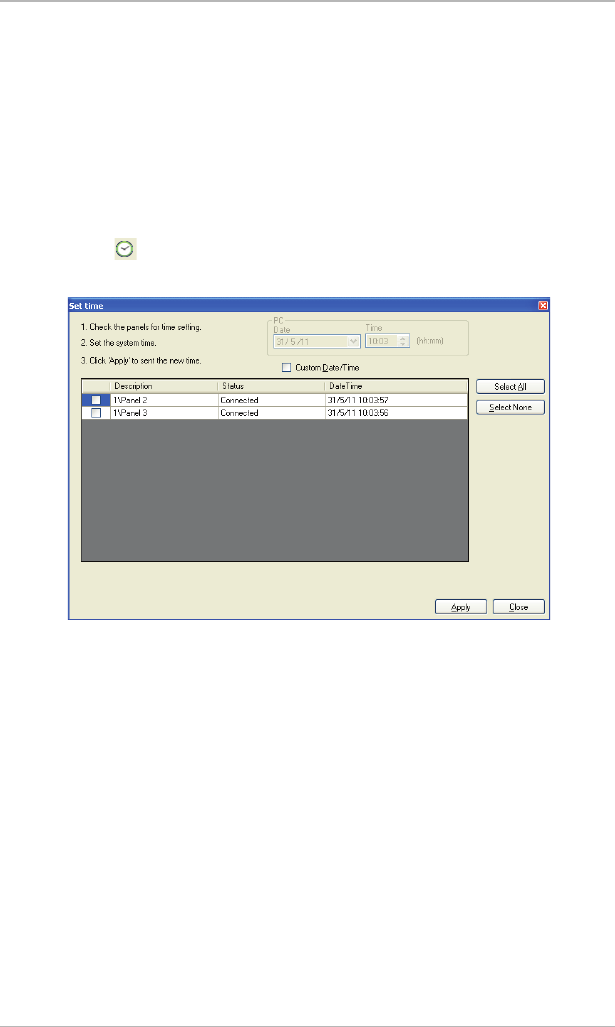Click the 31/5/11 10:03:56 cell

pyautogui.click(x=396, y=413)
